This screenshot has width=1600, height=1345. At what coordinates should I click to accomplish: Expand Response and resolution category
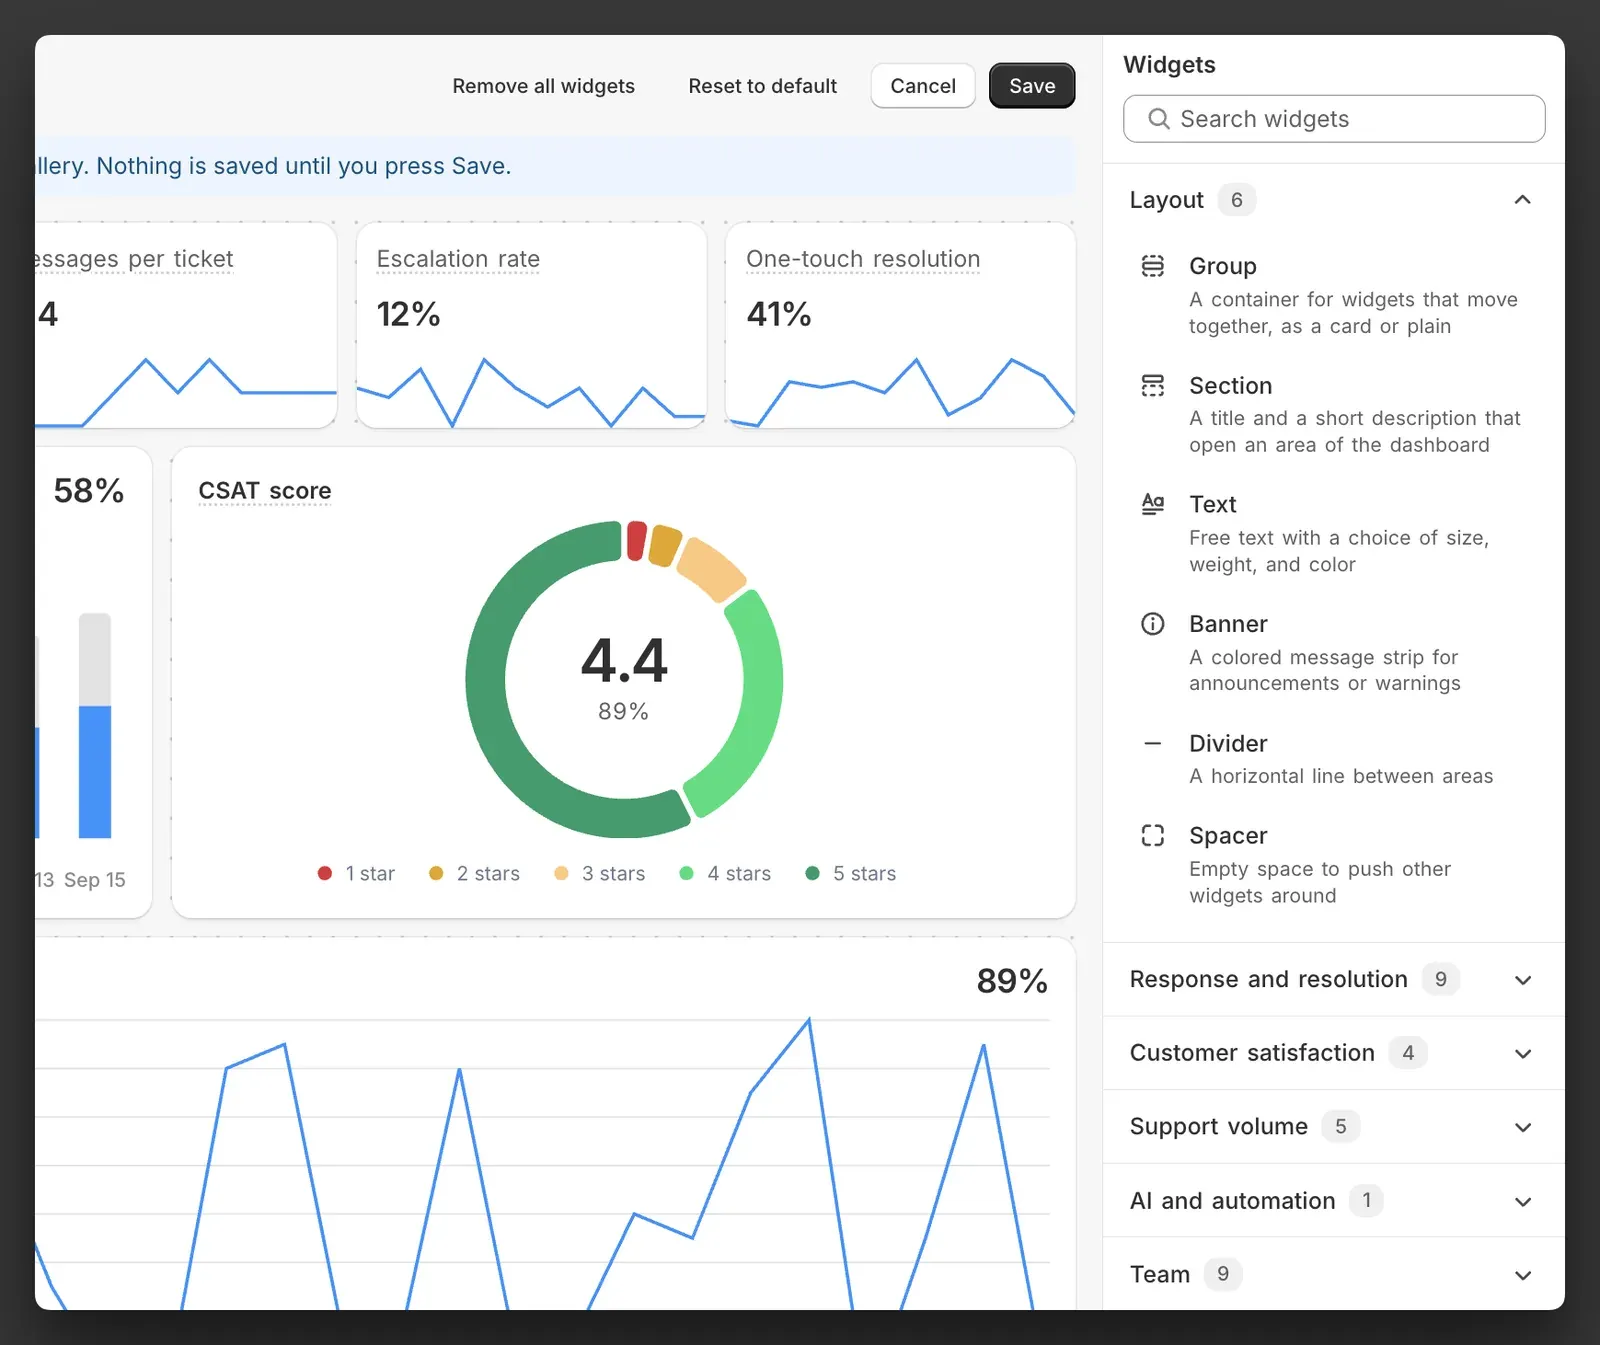tap(1333, 979)
